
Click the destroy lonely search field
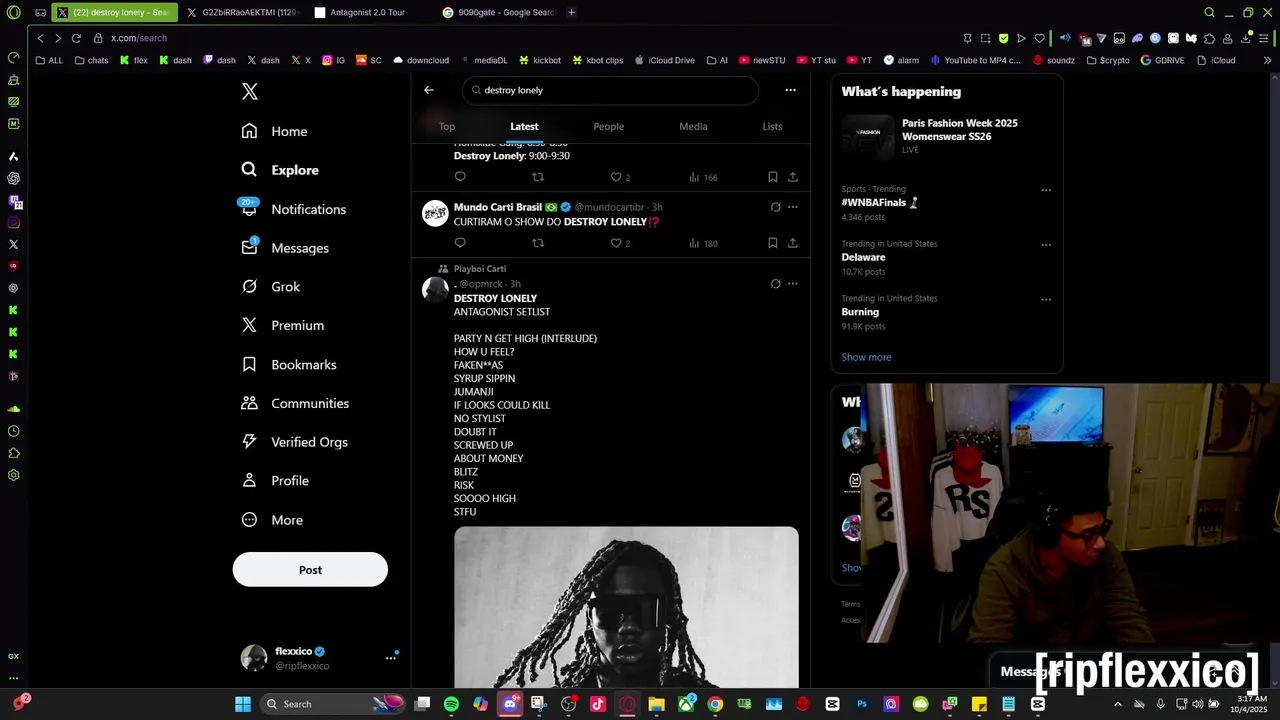pos(610,90)
